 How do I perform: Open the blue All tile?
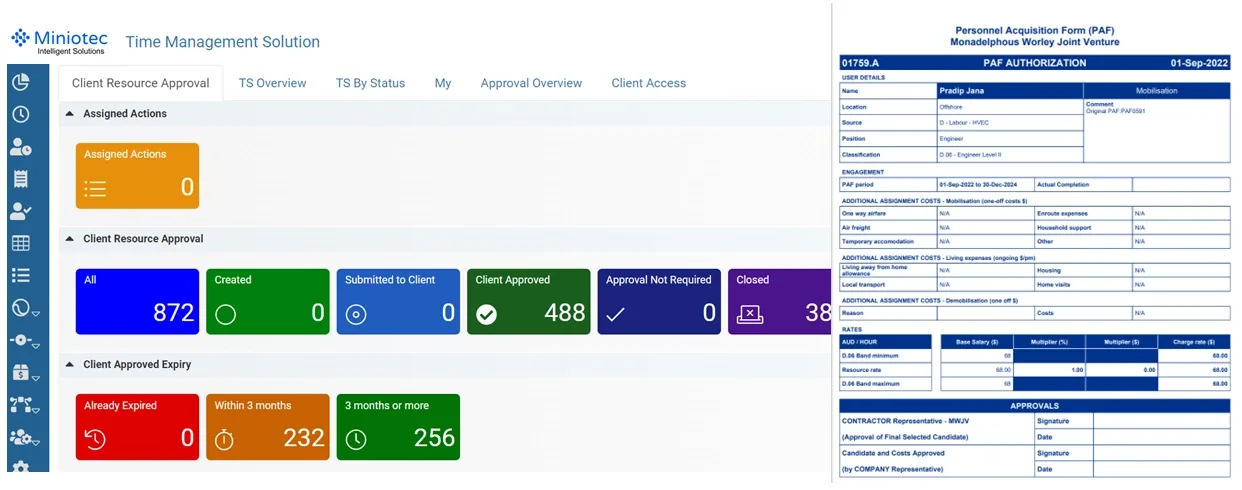tap(137, 301)
